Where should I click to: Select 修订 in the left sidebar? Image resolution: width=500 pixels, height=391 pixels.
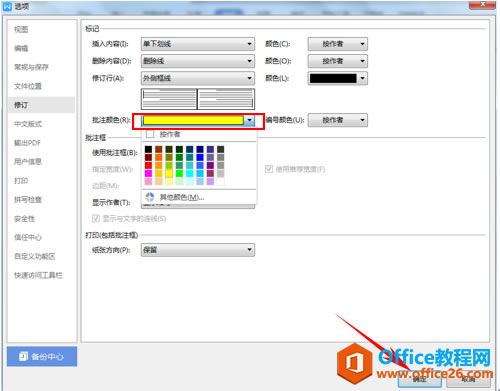[41, 105]
